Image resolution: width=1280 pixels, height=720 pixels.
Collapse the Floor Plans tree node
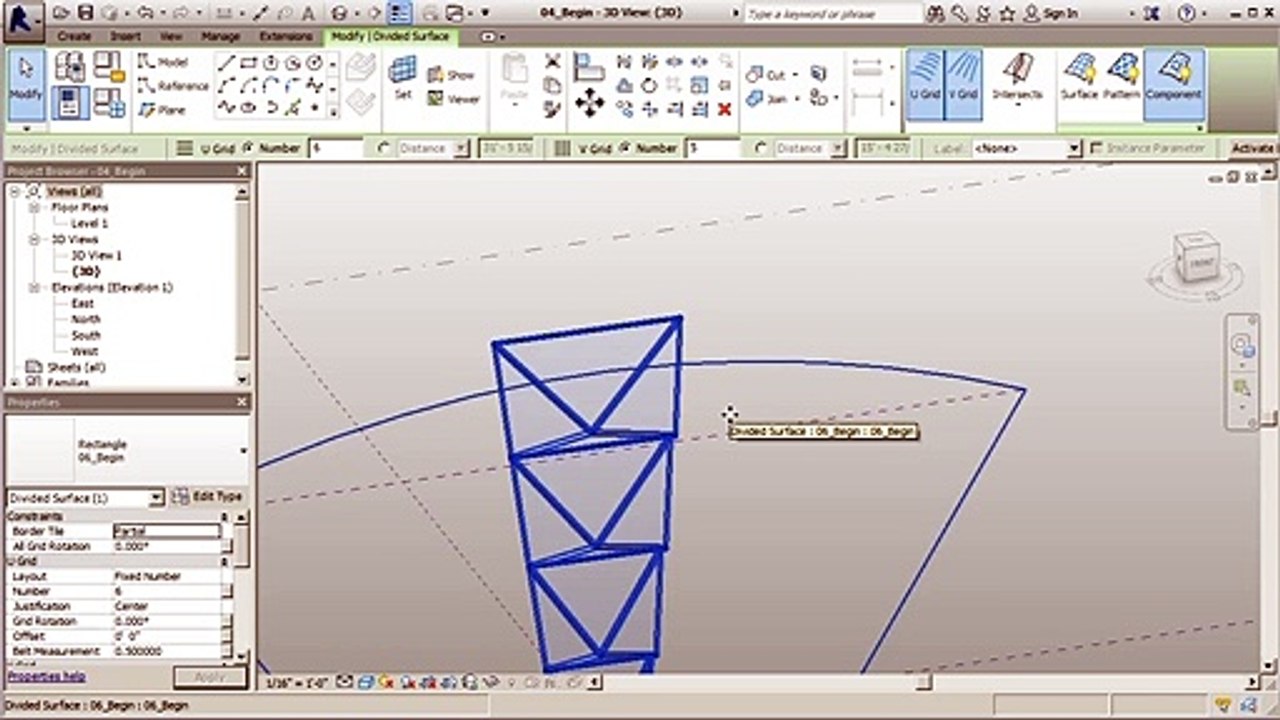pos(33,207)
